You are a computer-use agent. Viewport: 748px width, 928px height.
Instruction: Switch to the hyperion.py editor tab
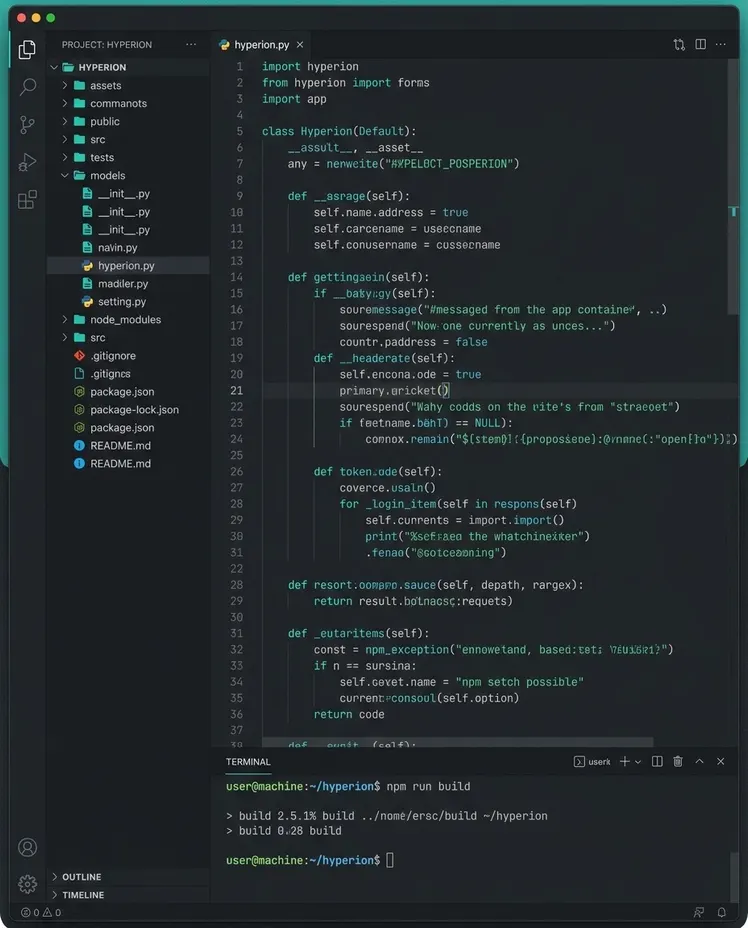coord(261,45)
